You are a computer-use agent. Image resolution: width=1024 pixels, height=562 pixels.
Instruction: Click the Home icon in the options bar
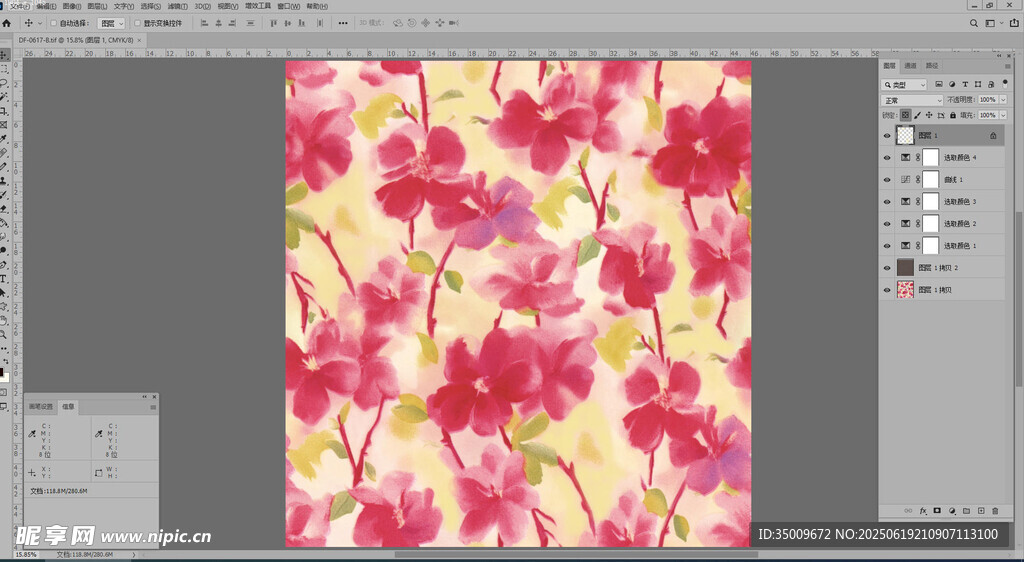[7, 23]
